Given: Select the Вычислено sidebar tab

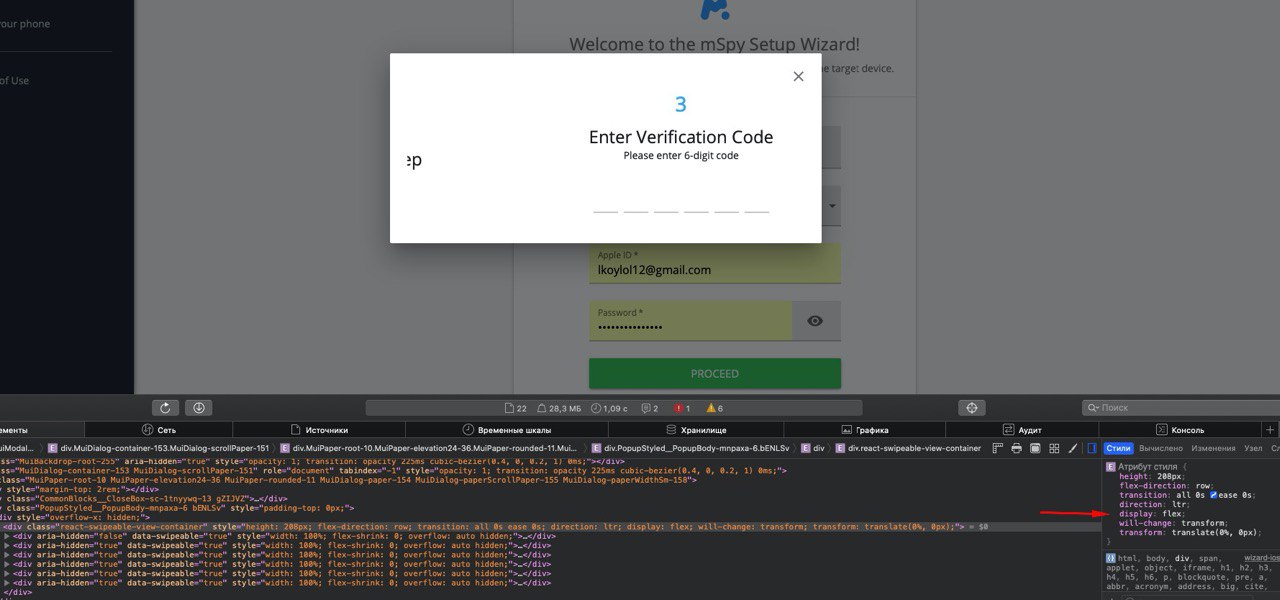Looking at the screenshot, I should [x=1160, y=448].
